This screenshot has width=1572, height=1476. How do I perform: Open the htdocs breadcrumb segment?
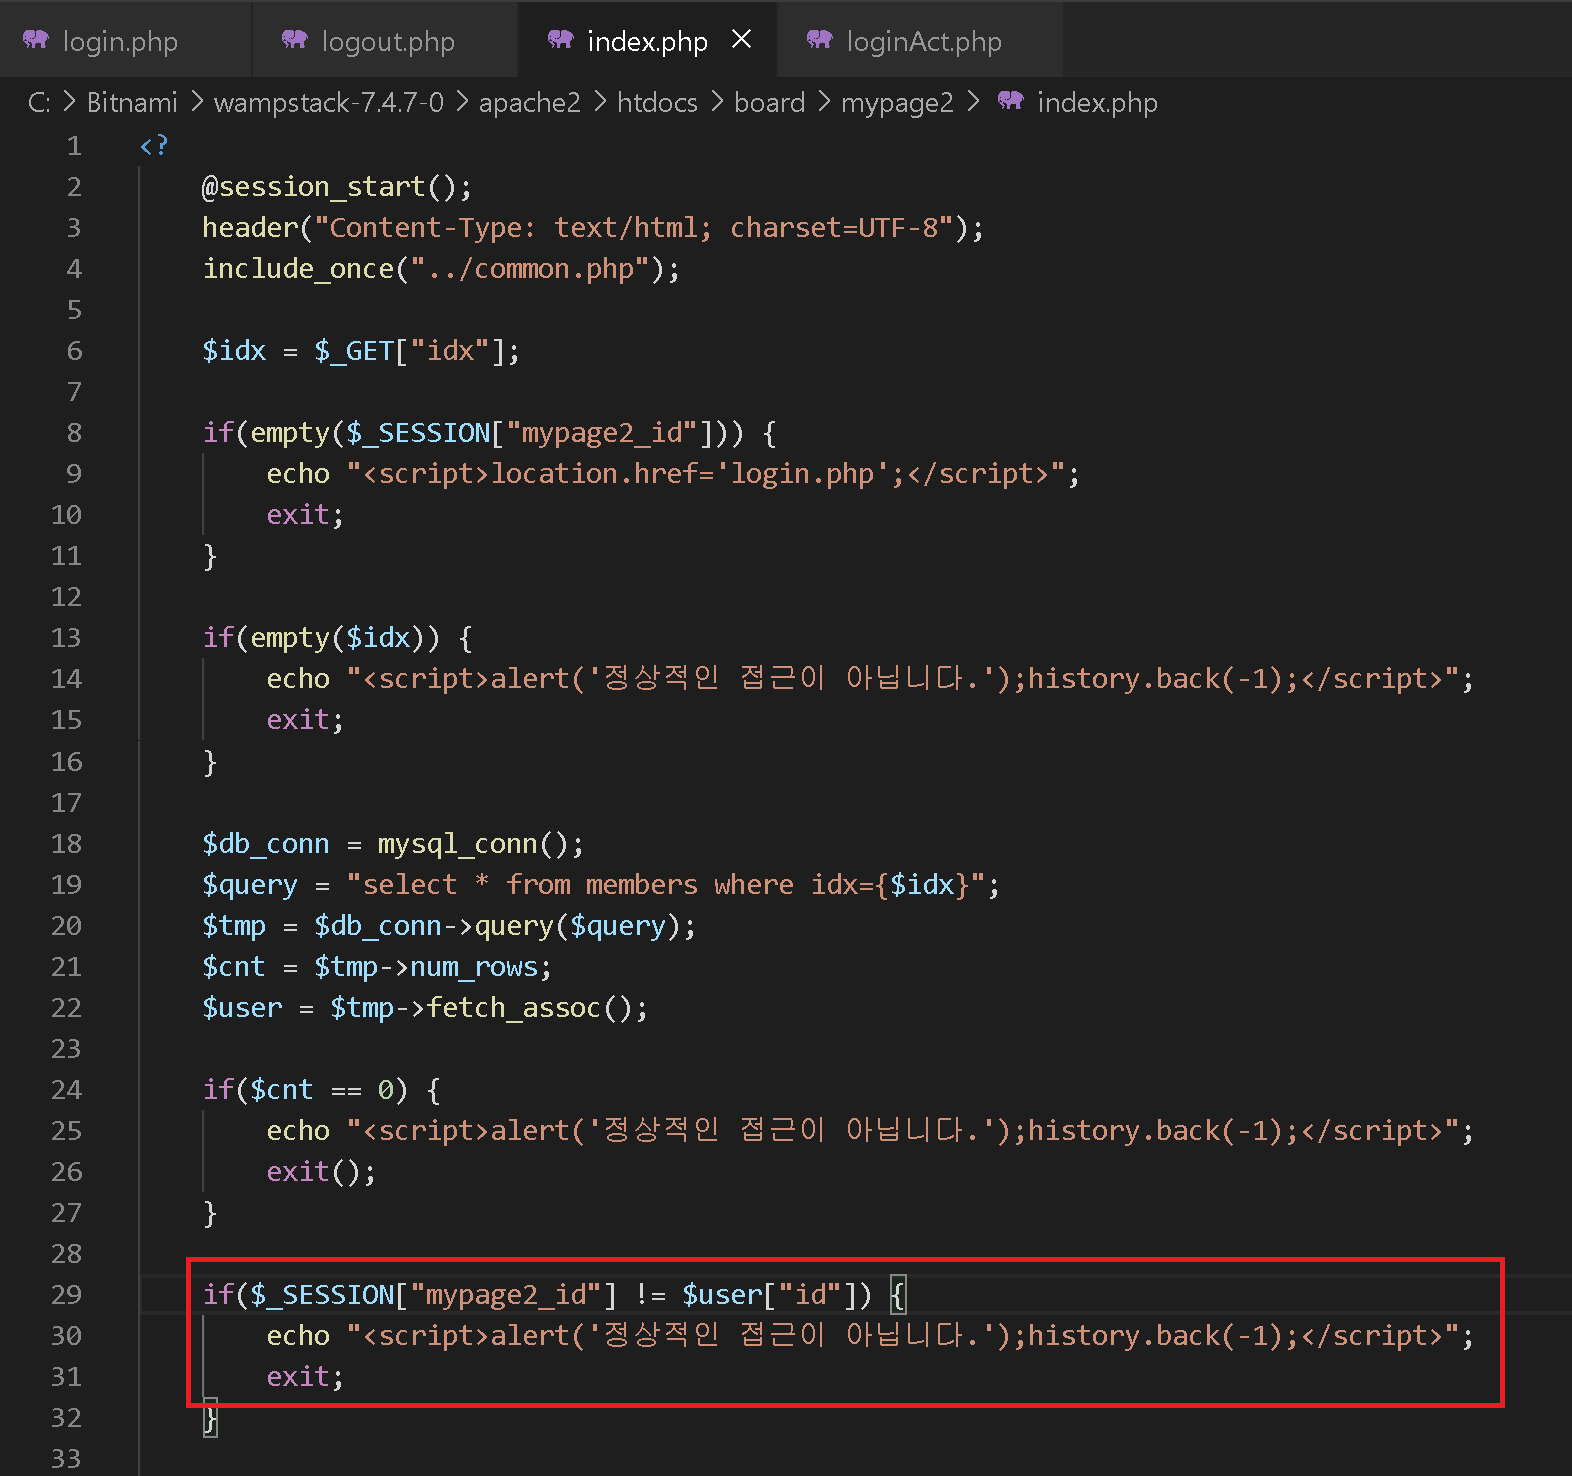[x=657, y=102]
